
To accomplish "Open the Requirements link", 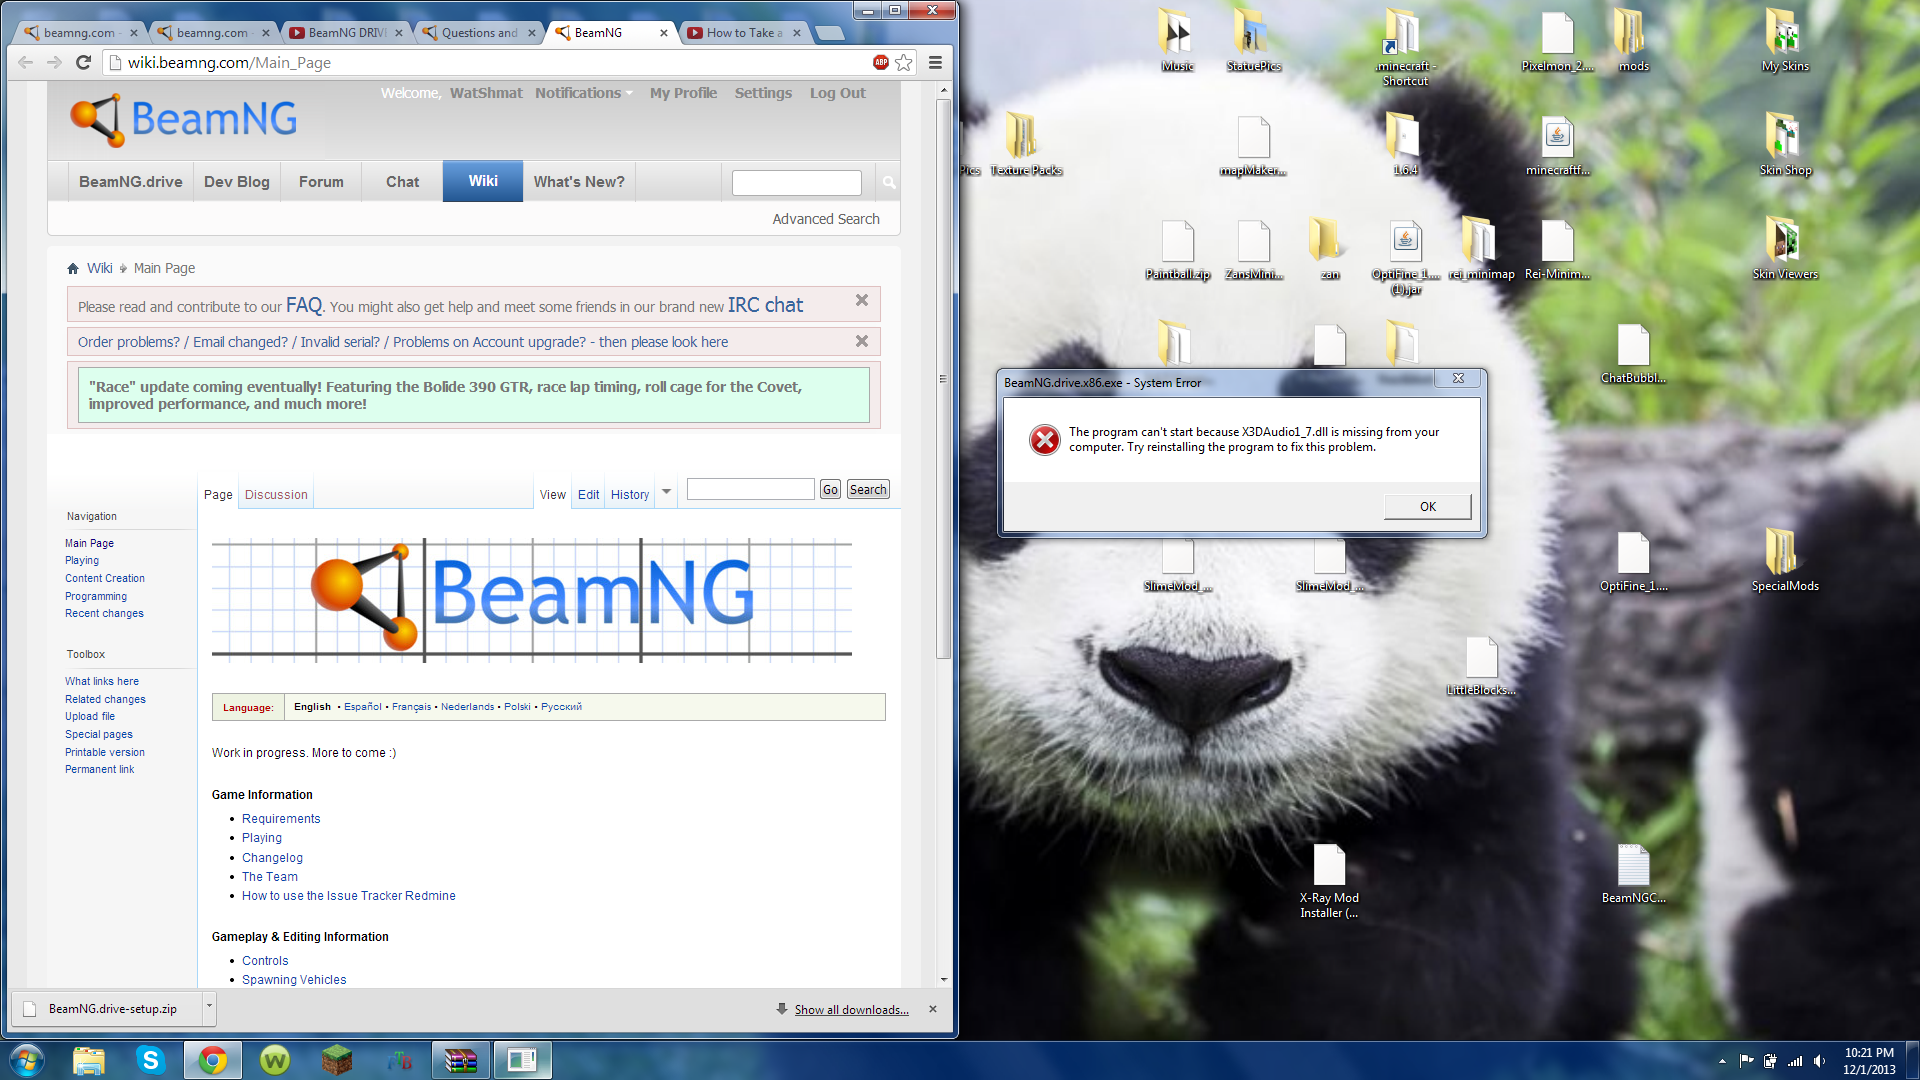I will click(x=281, y=819).
